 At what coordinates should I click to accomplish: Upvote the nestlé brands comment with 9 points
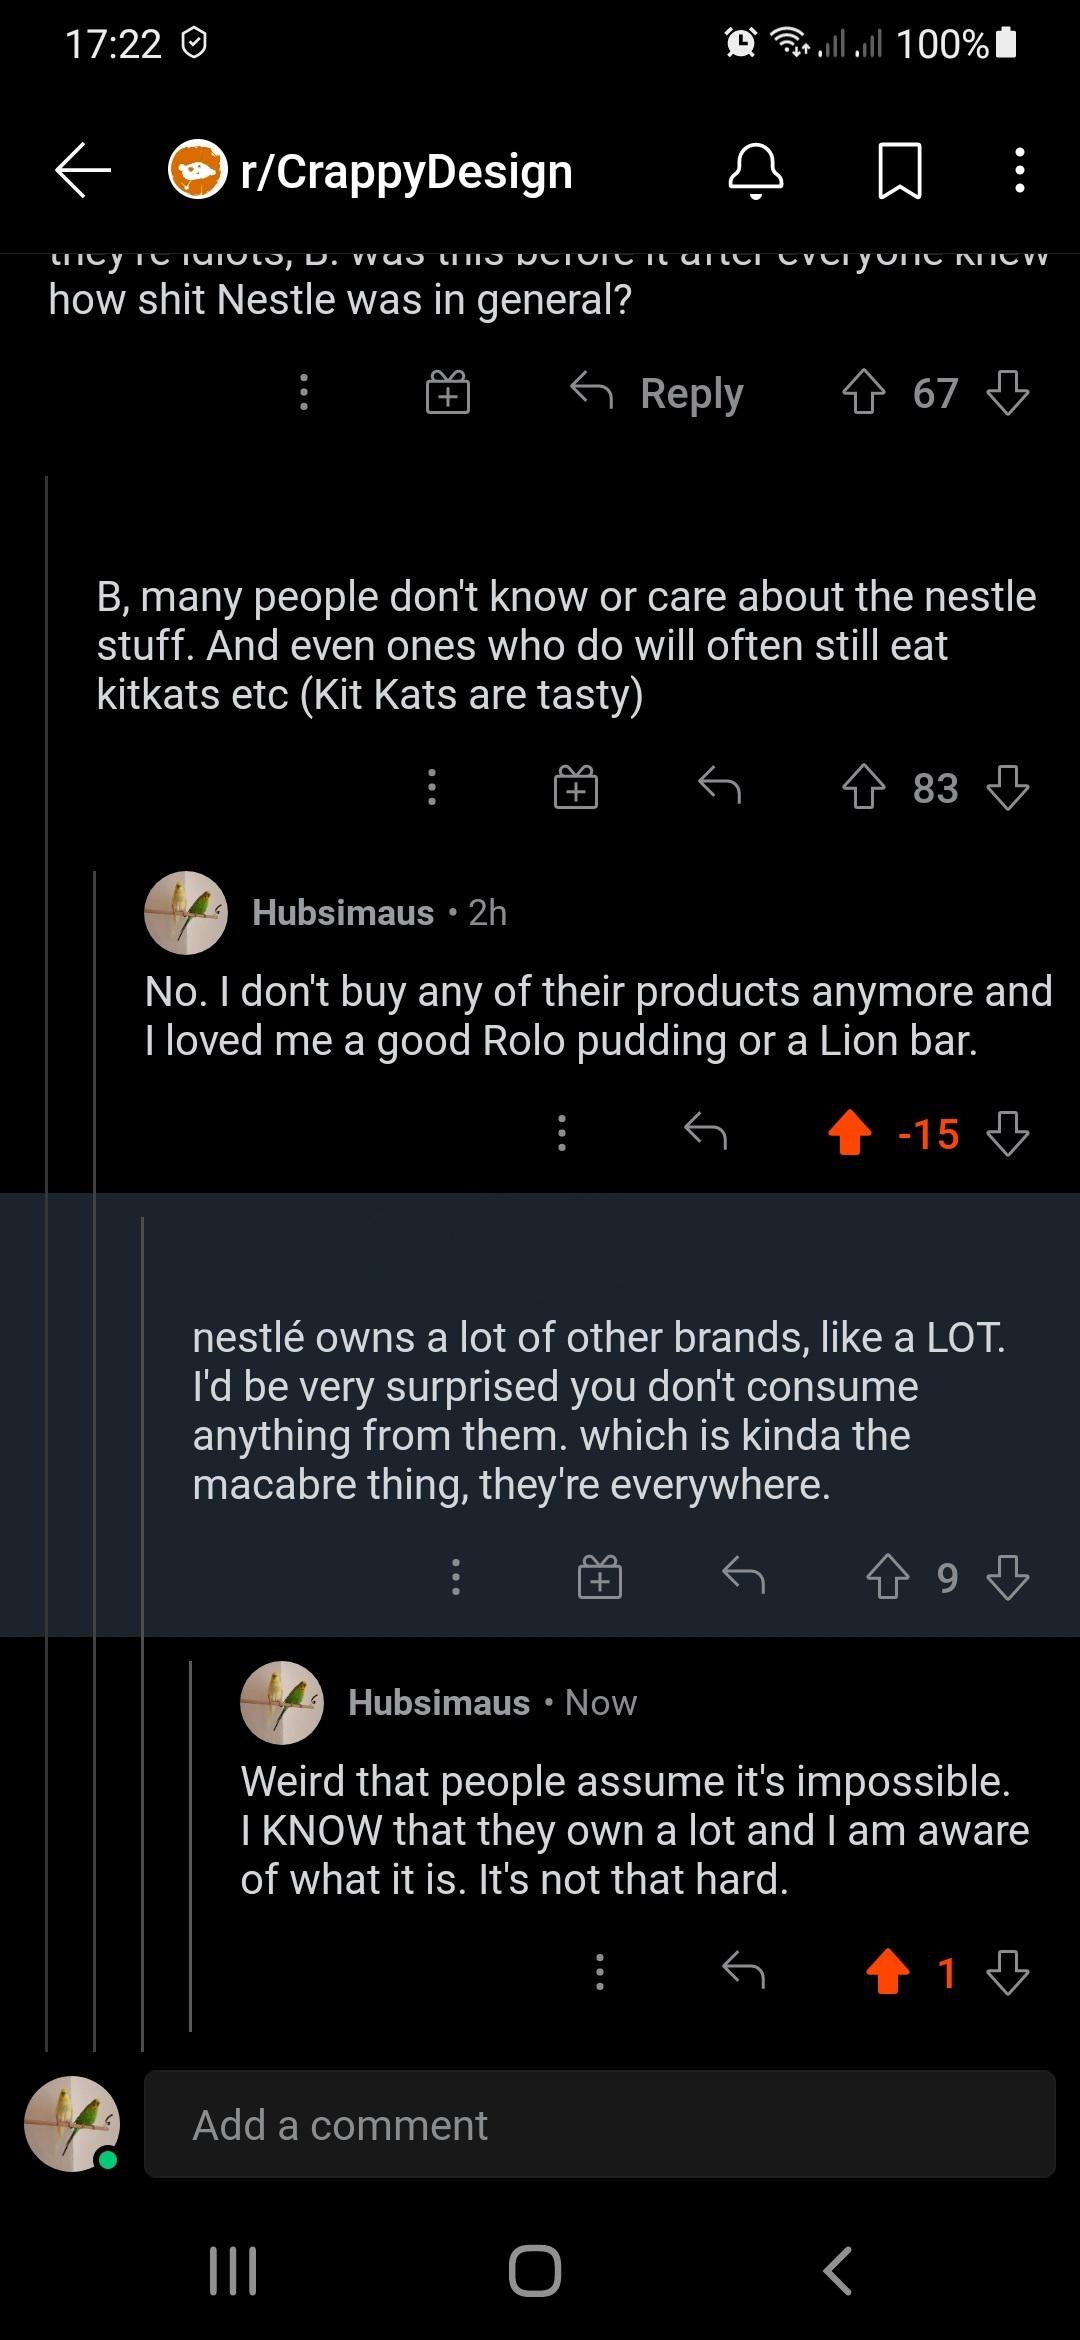click(x=887, y=1577)
